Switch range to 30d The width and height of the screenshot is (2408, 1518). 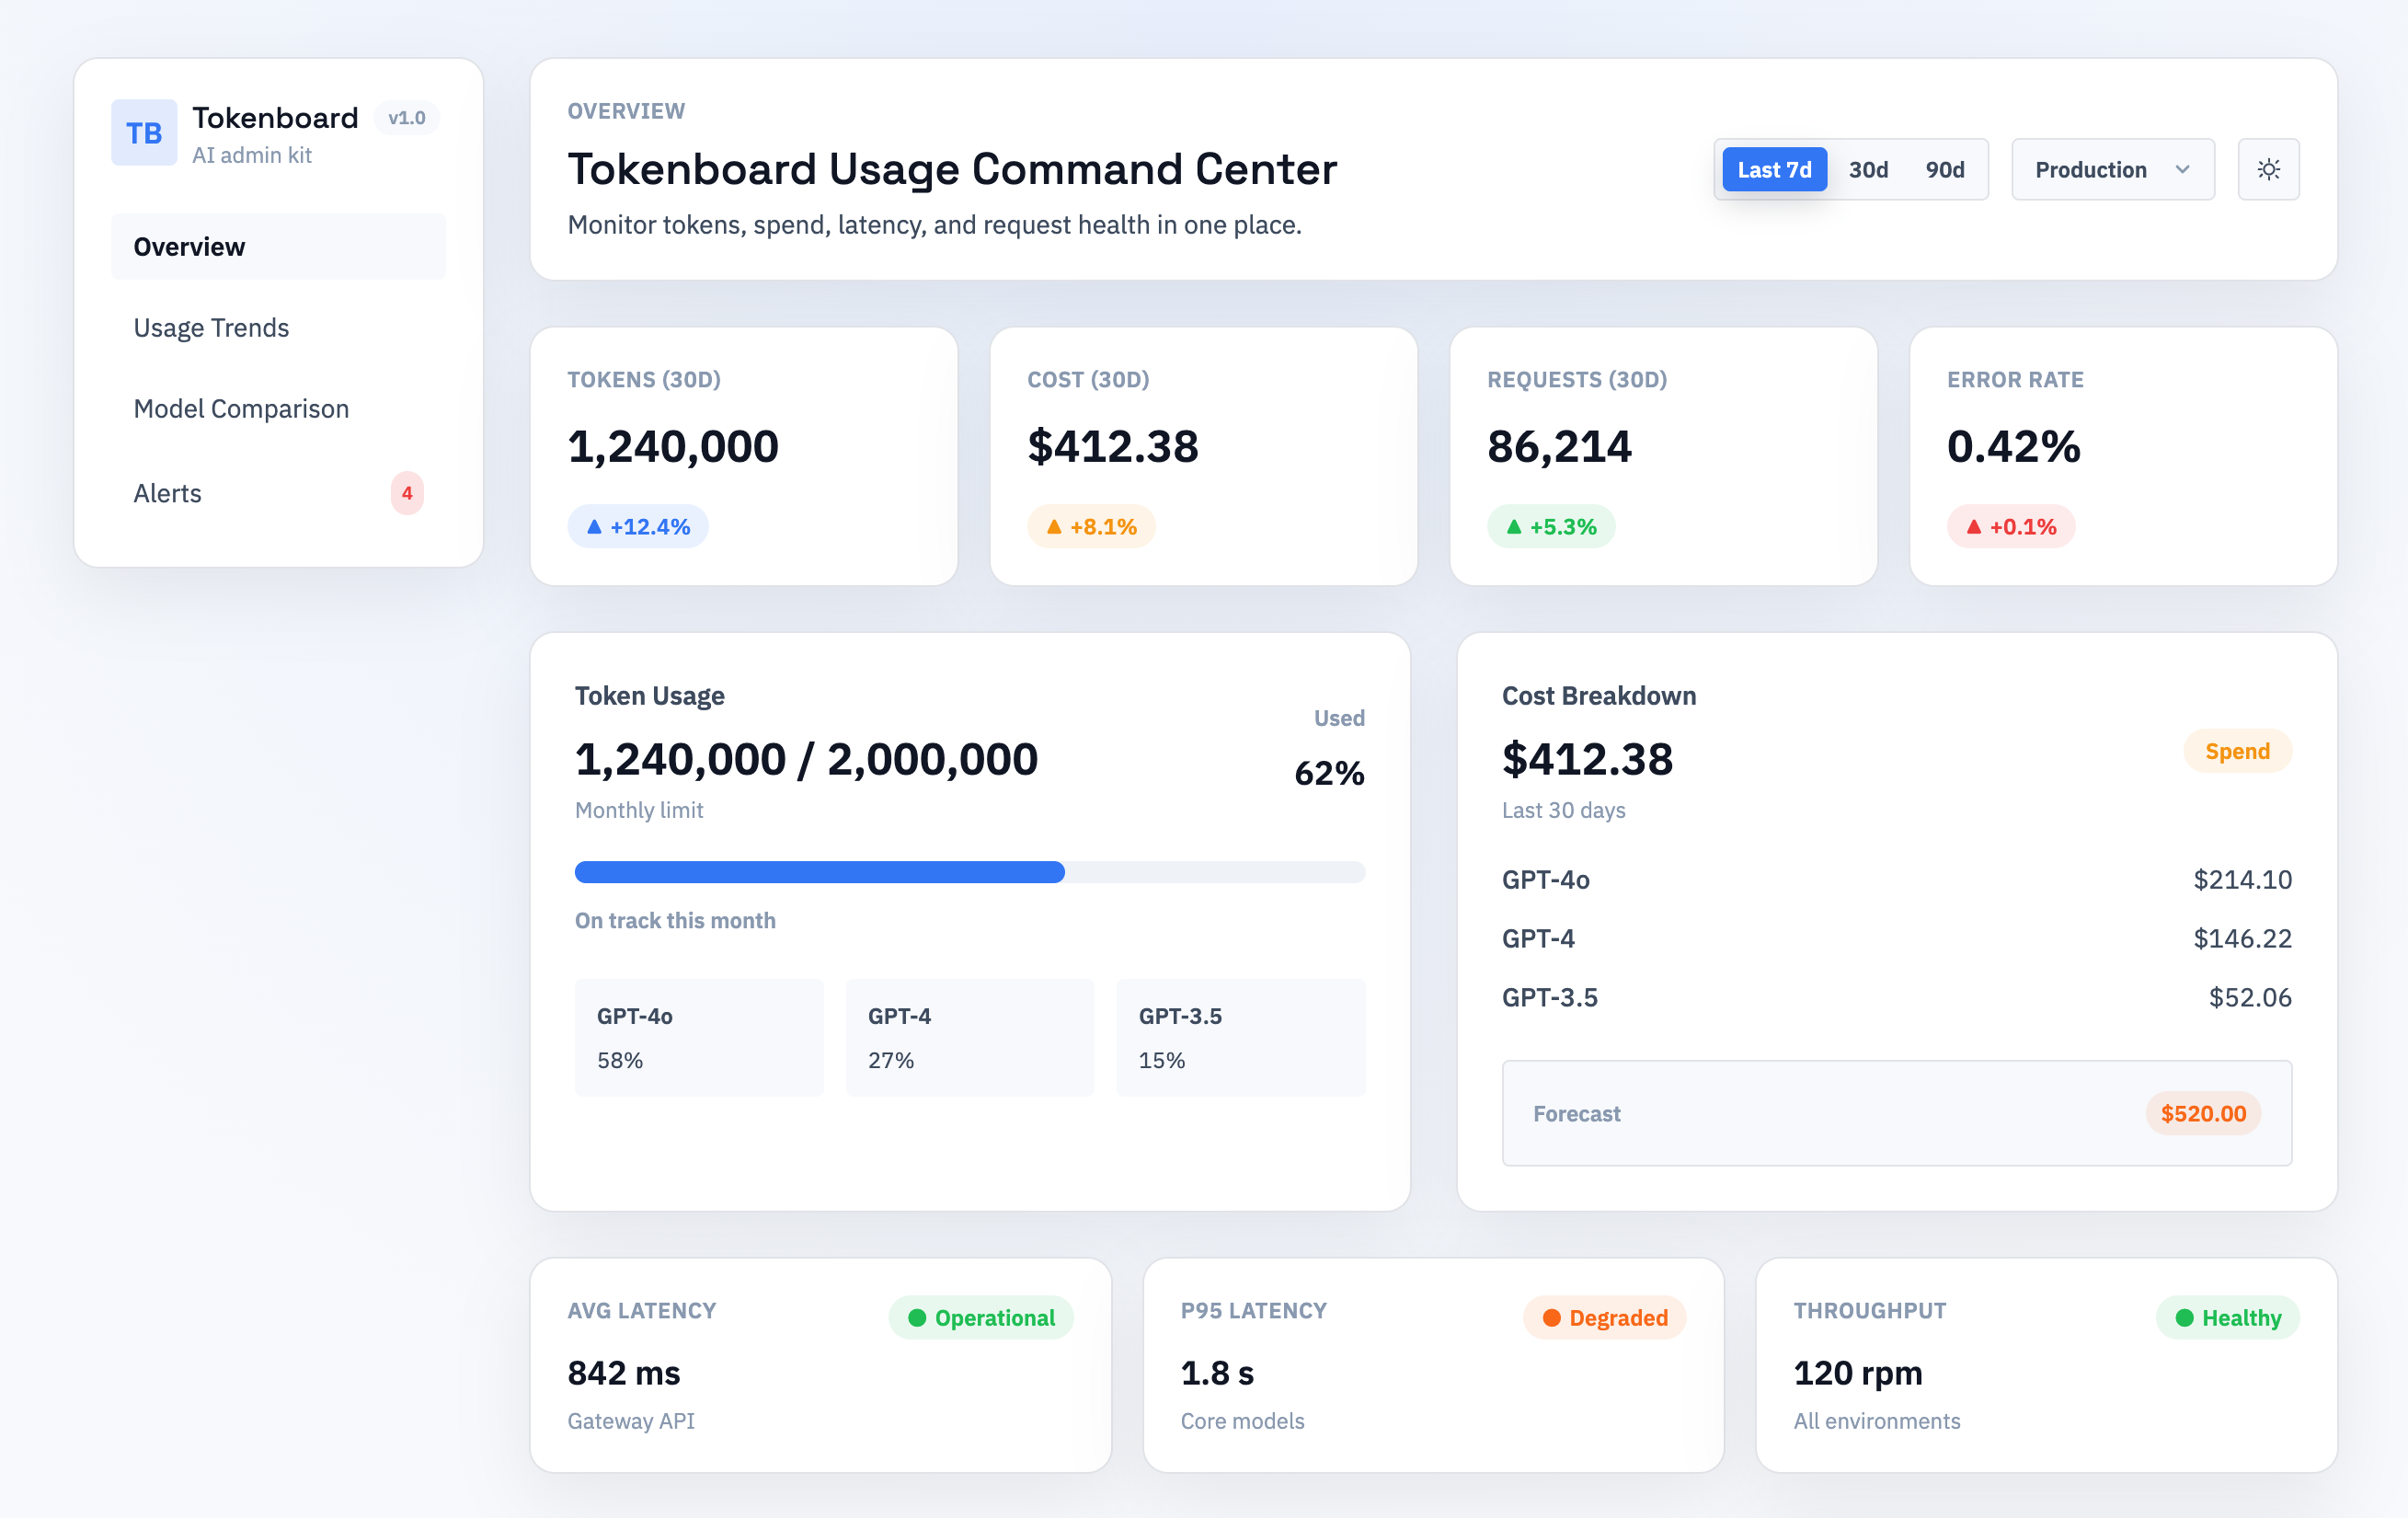click(x=1868, y=169)
